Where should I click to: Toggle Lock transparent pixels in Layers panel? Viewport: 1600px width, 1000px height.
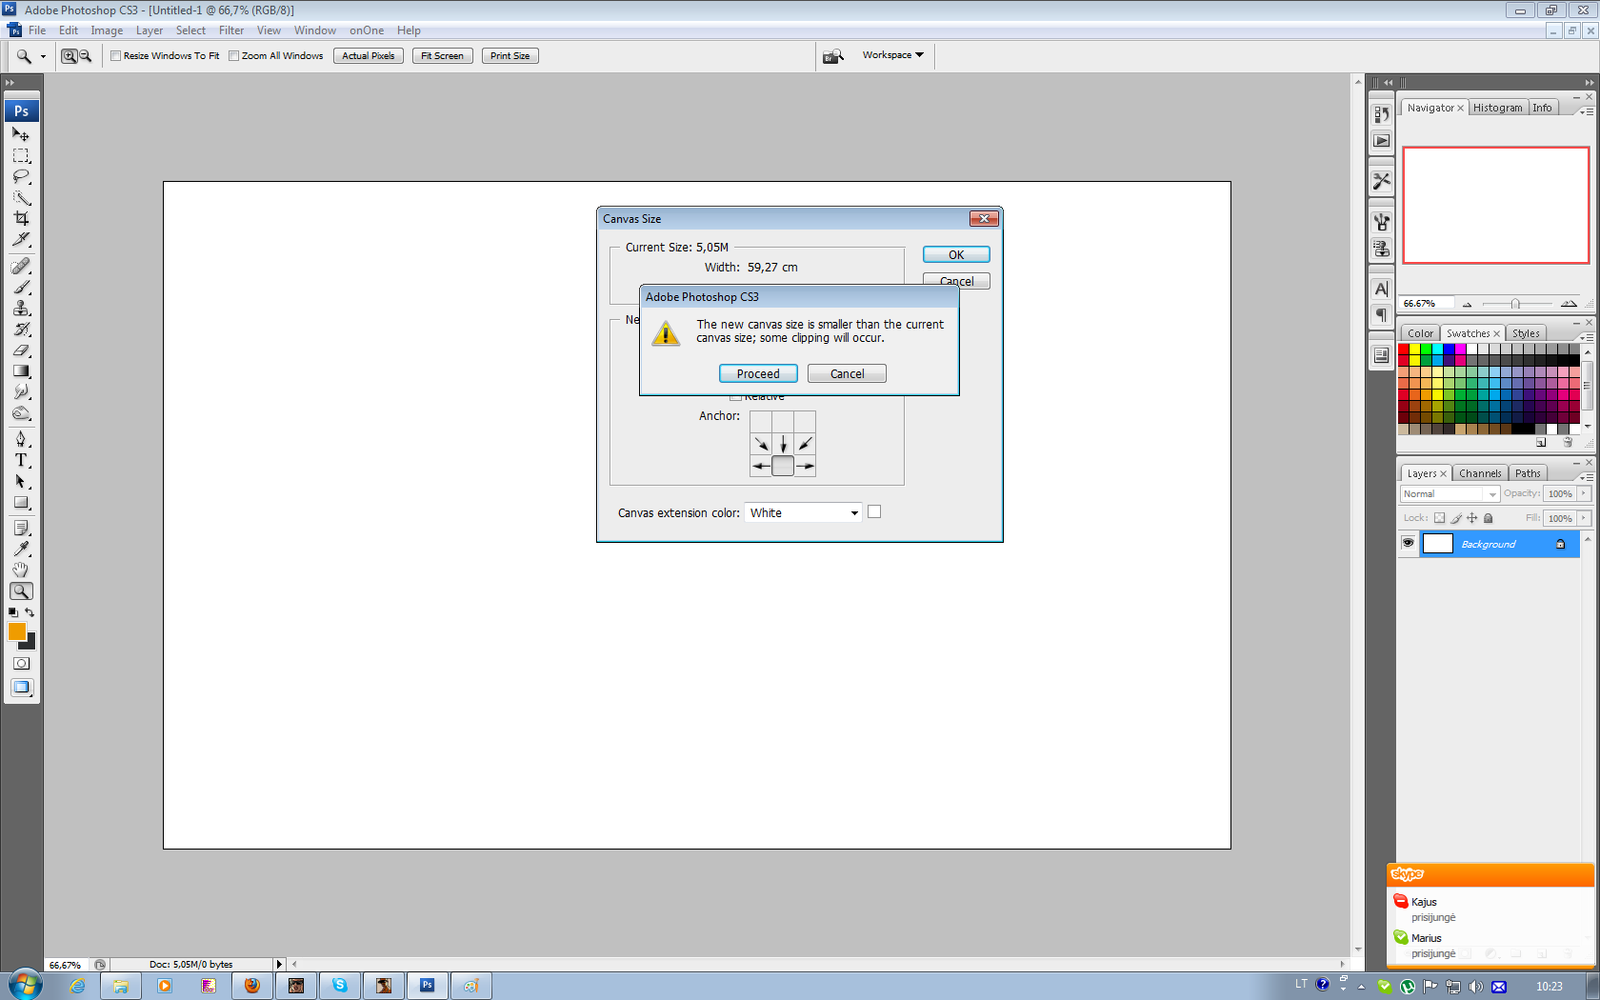1439,518
